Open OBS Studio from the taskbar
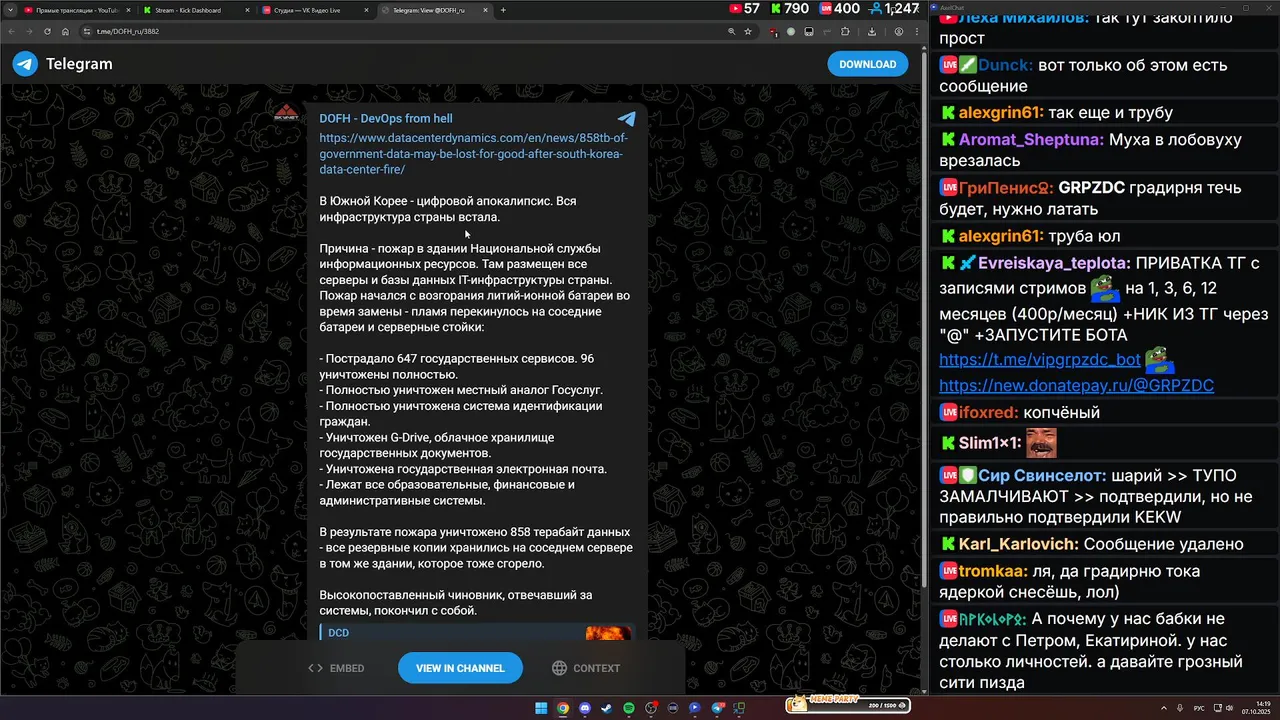The height and width of the screenshot is (720, 1280). coord(651,708)
